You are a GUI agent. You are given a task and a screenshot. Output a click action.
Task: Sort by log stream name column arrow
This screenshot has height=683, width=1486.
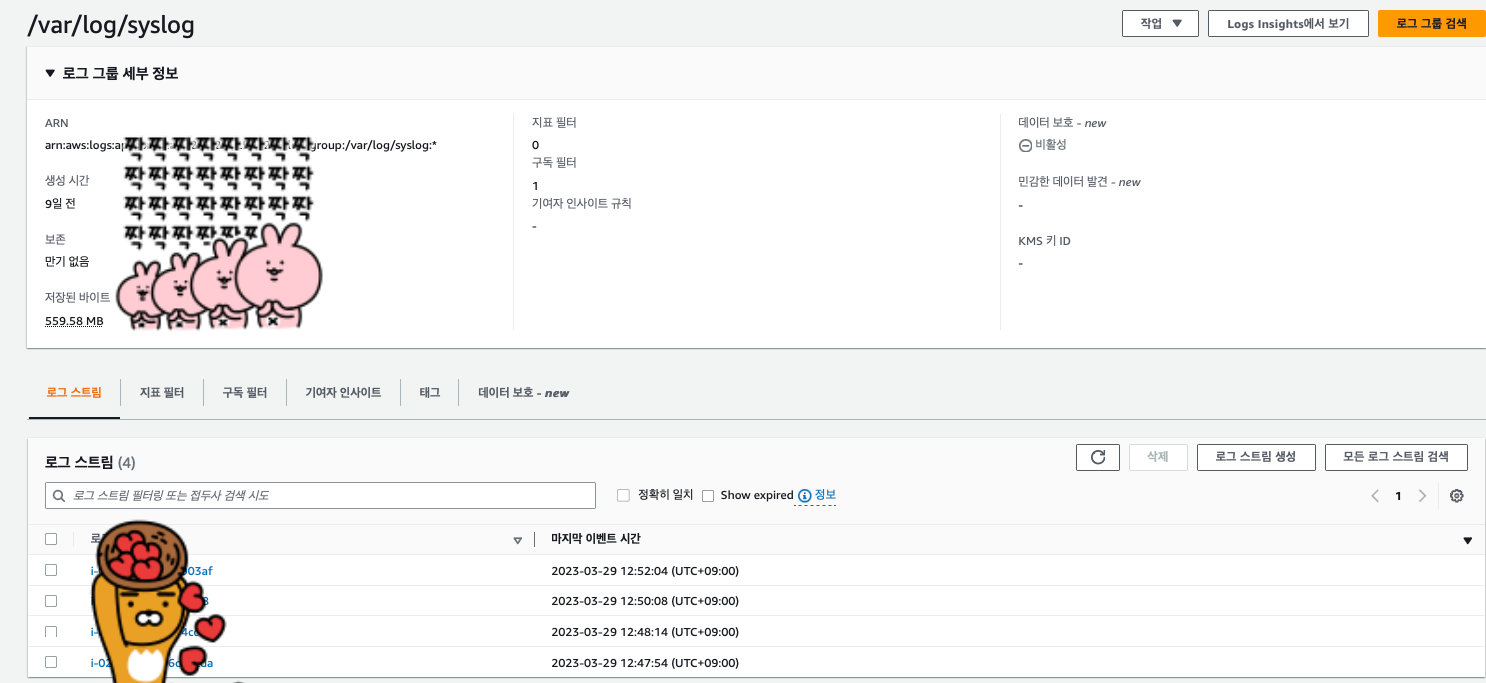point(517,540)
